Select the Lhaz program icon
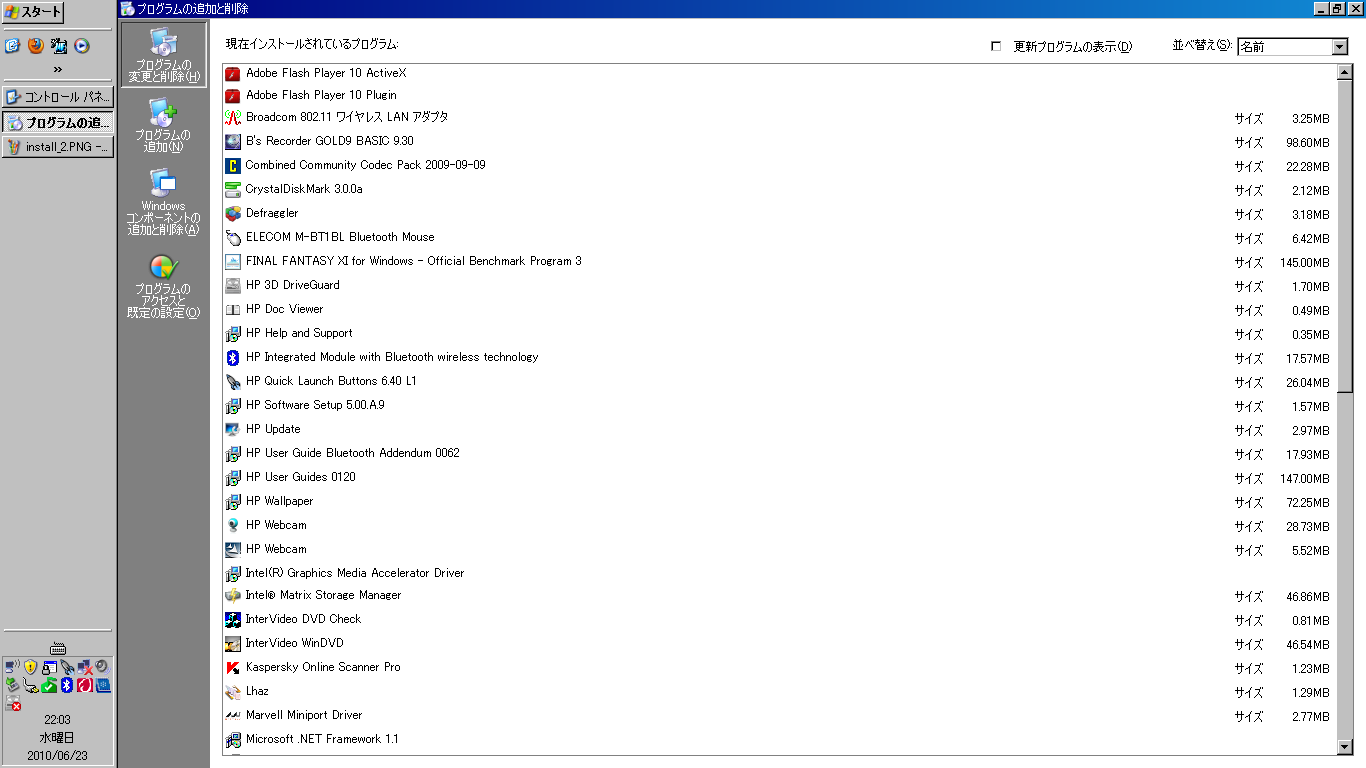1366x768 pixels. point(233,692)
